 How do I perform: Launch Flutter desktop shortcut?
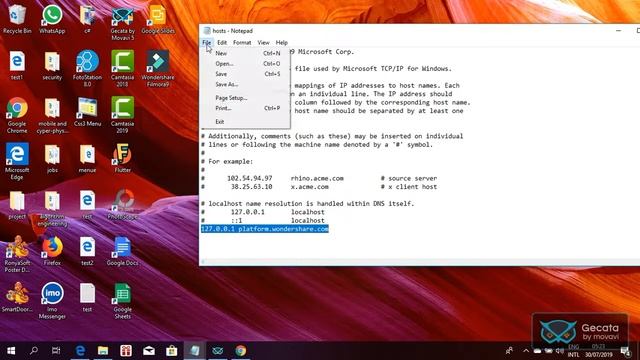pos(122,158)
